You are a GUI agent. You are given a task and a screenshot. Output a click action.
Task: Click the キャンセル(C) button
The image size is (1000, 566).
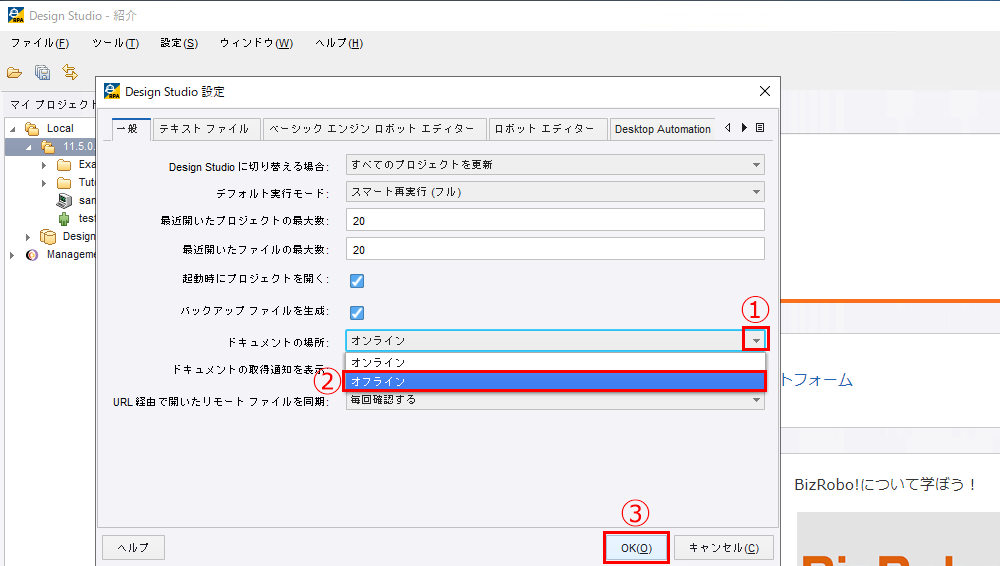pos(724,548)
